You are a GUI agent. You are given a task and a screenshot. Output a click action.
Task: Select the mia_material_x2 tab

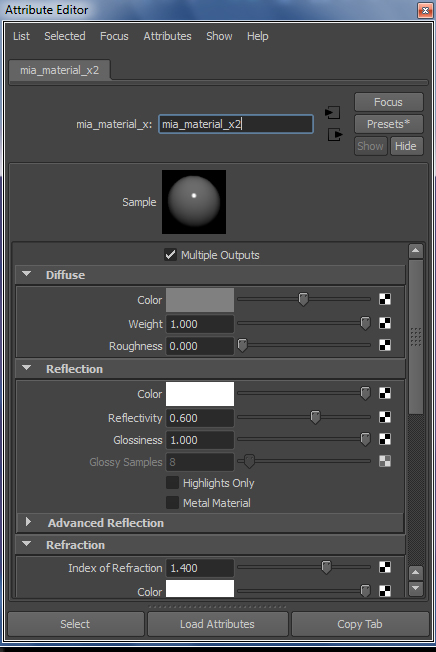point(59,70)
